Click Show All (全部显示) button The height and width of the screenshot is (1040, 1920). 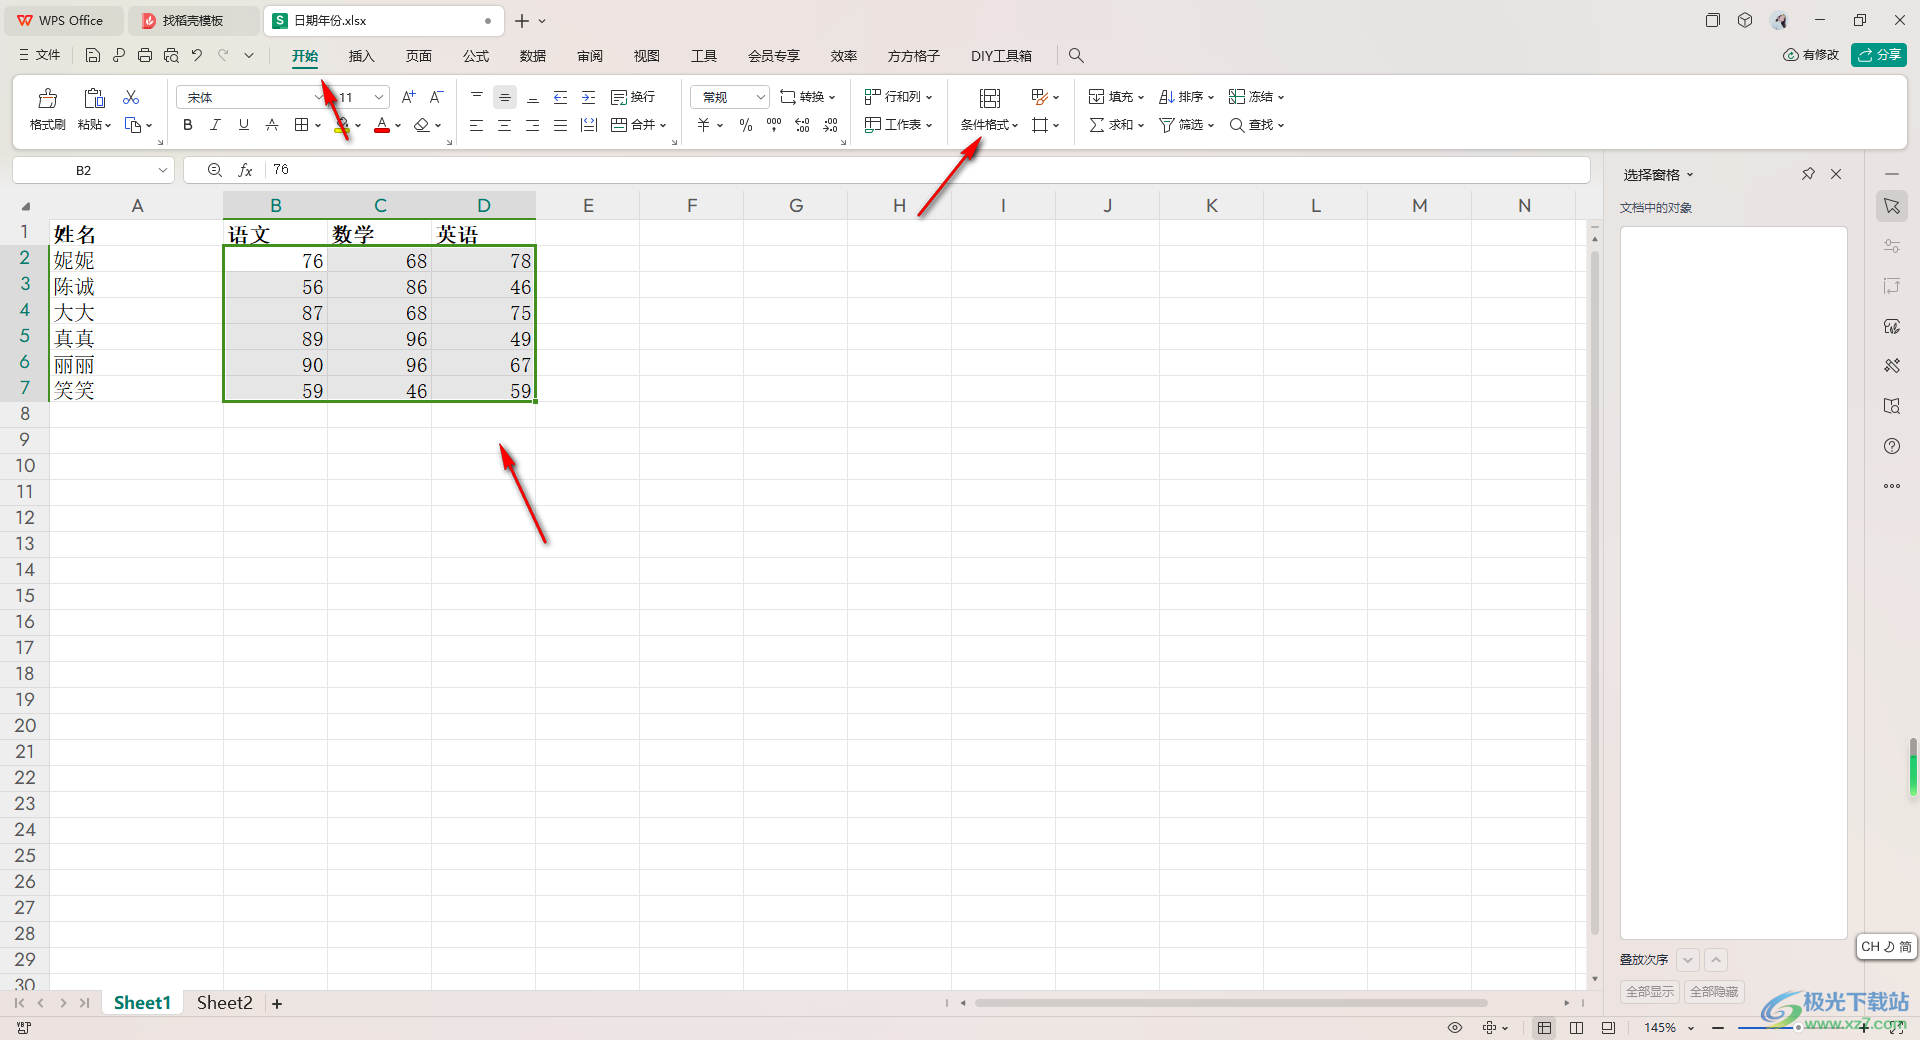(x=1650, y=992)
